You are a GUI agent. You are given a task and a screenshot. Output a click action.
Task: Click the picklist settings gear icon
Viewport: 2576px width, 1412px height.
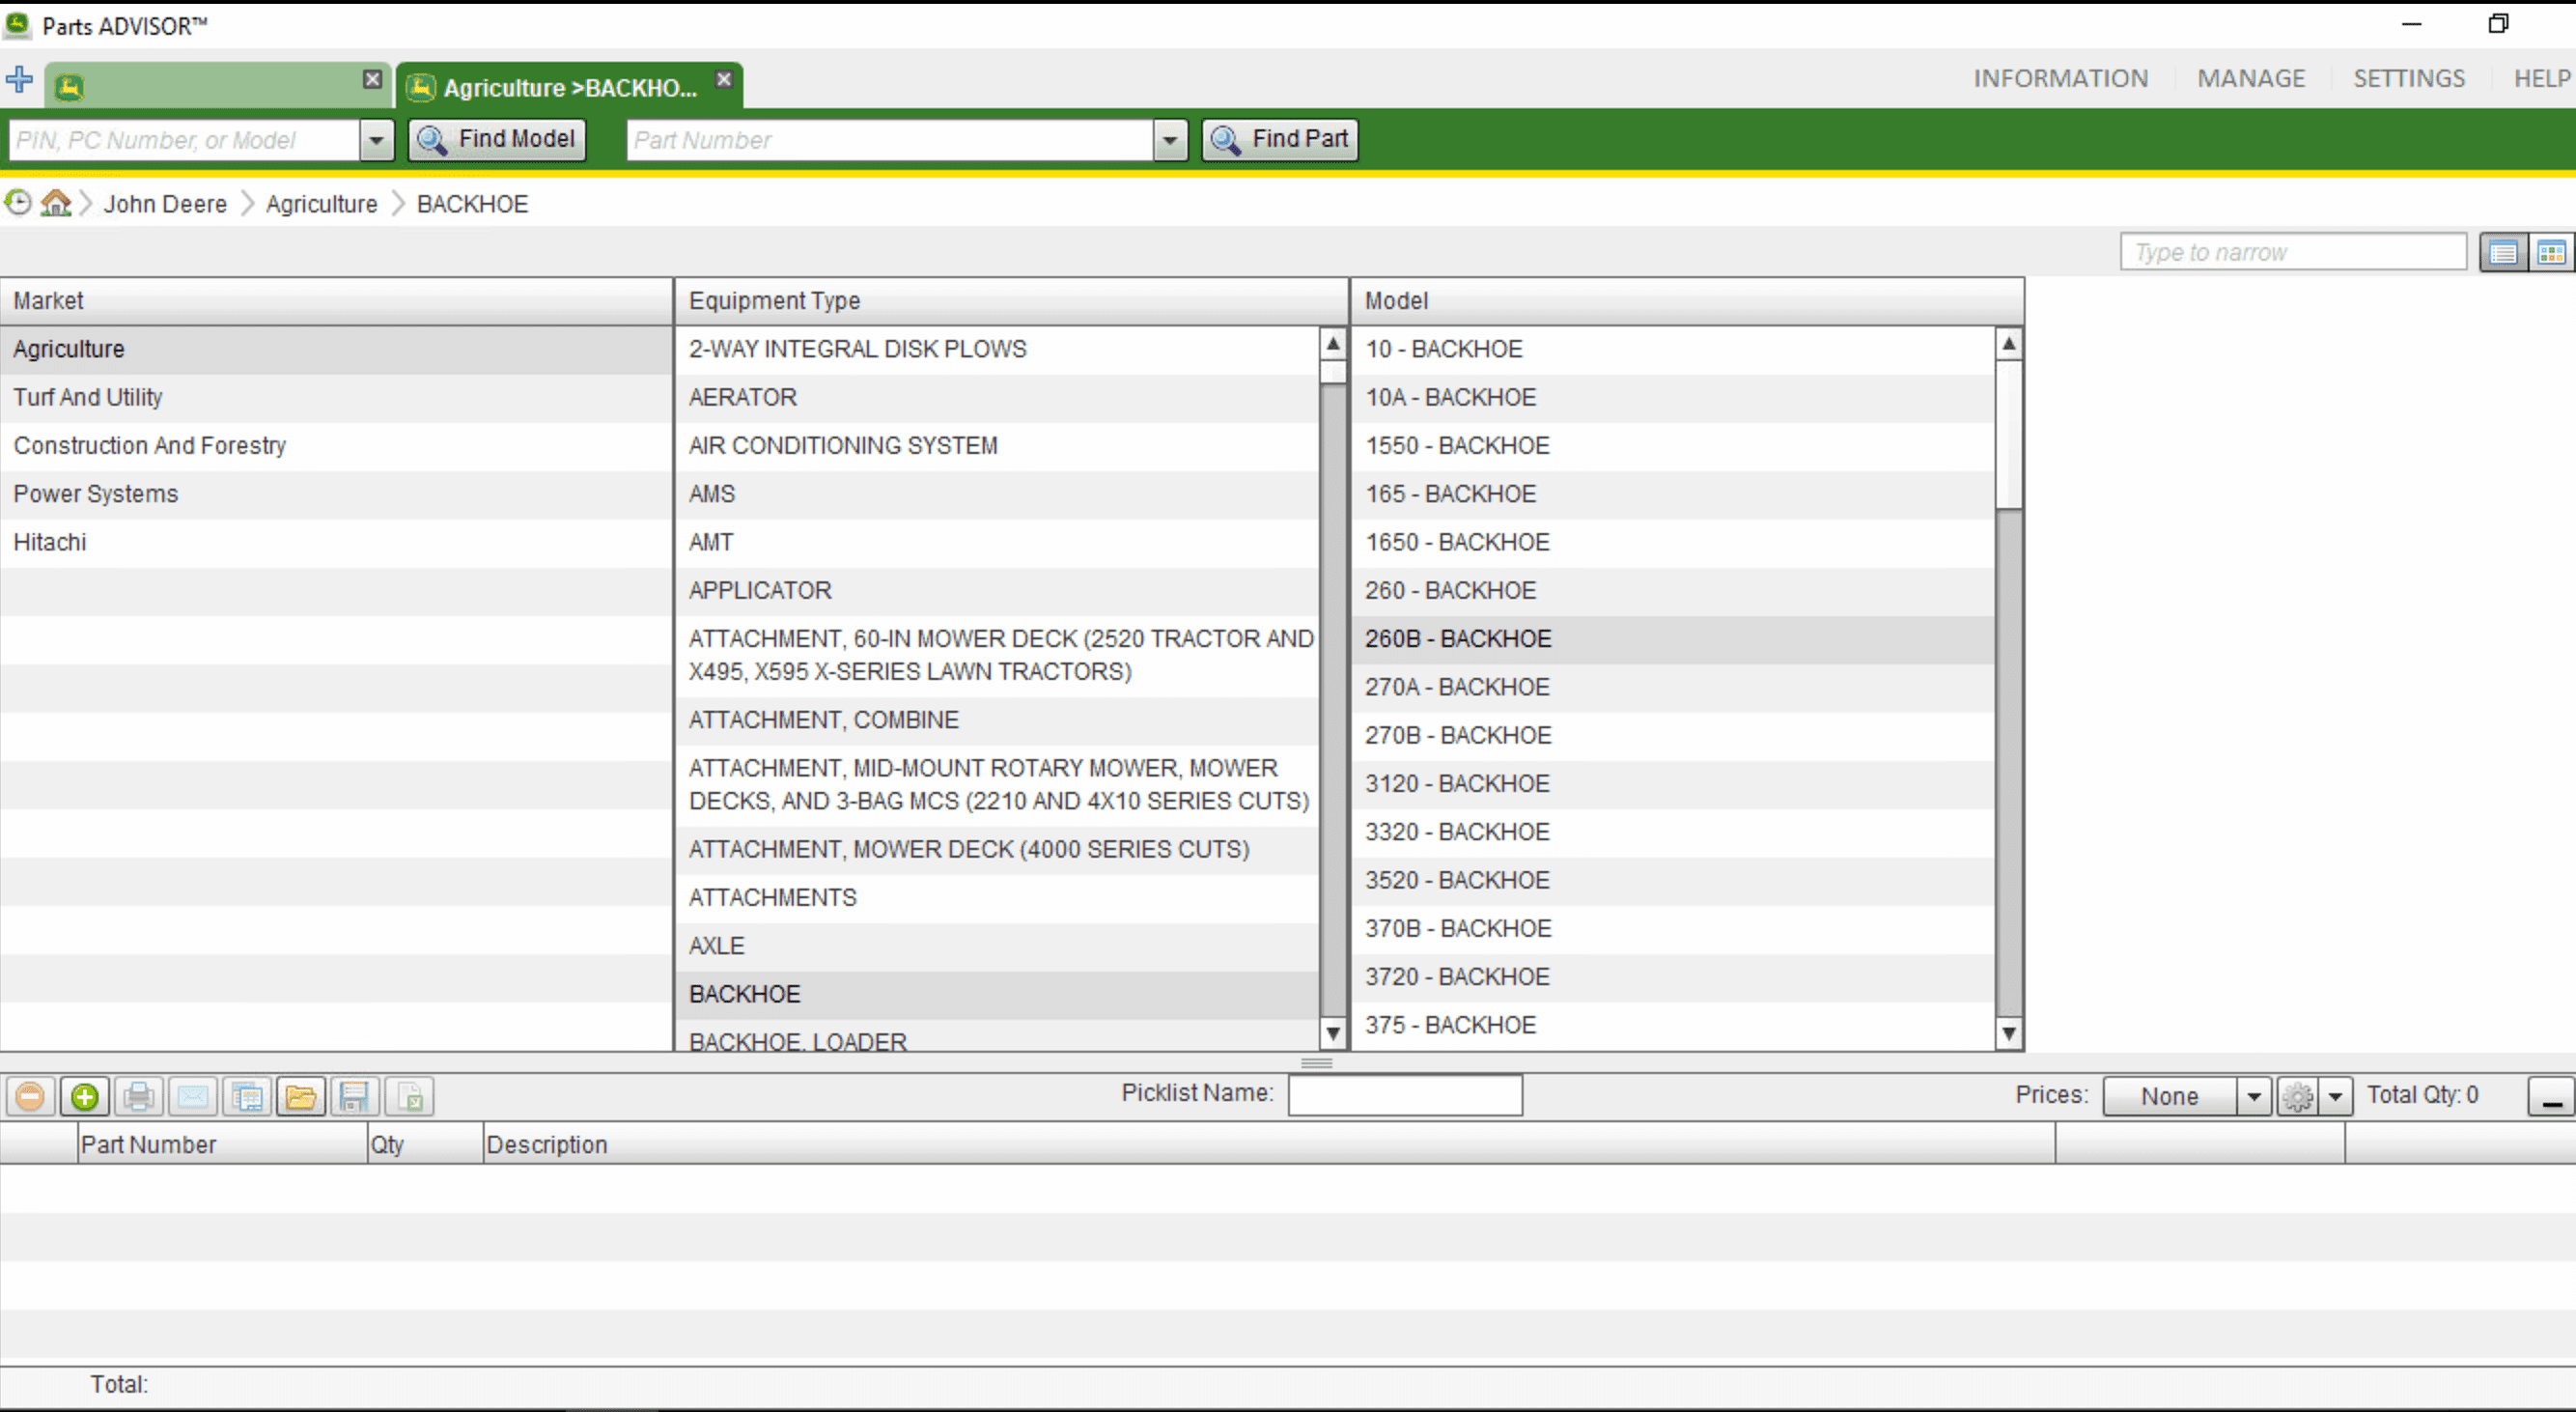pos(2297,1097)
